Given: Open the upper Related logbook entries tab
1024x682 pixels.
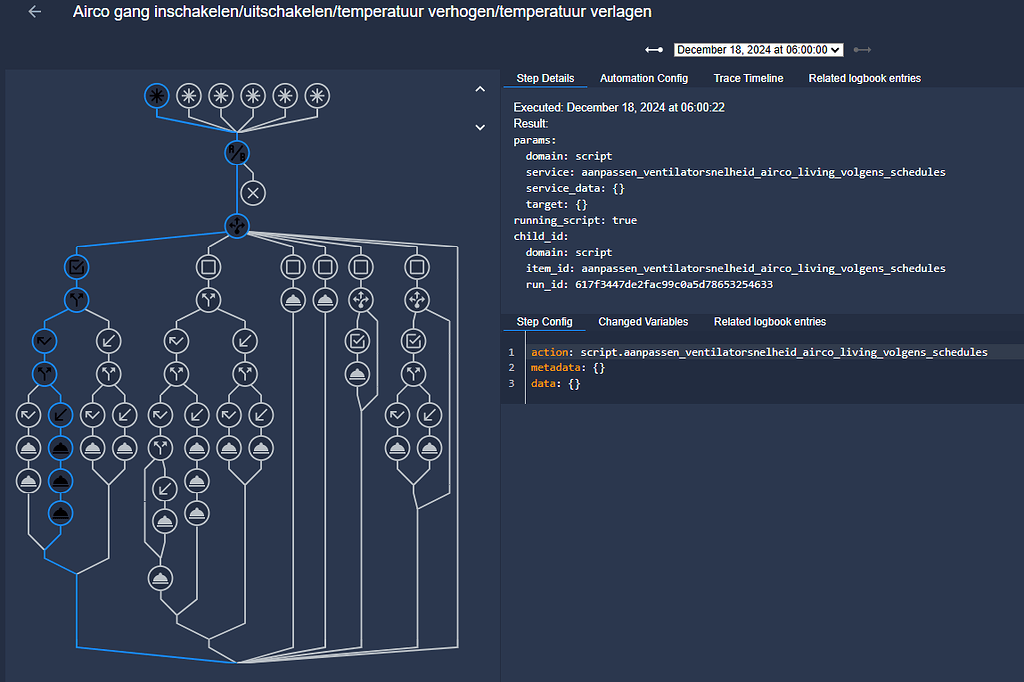Looking at the screenshot, I should (864, 78).
